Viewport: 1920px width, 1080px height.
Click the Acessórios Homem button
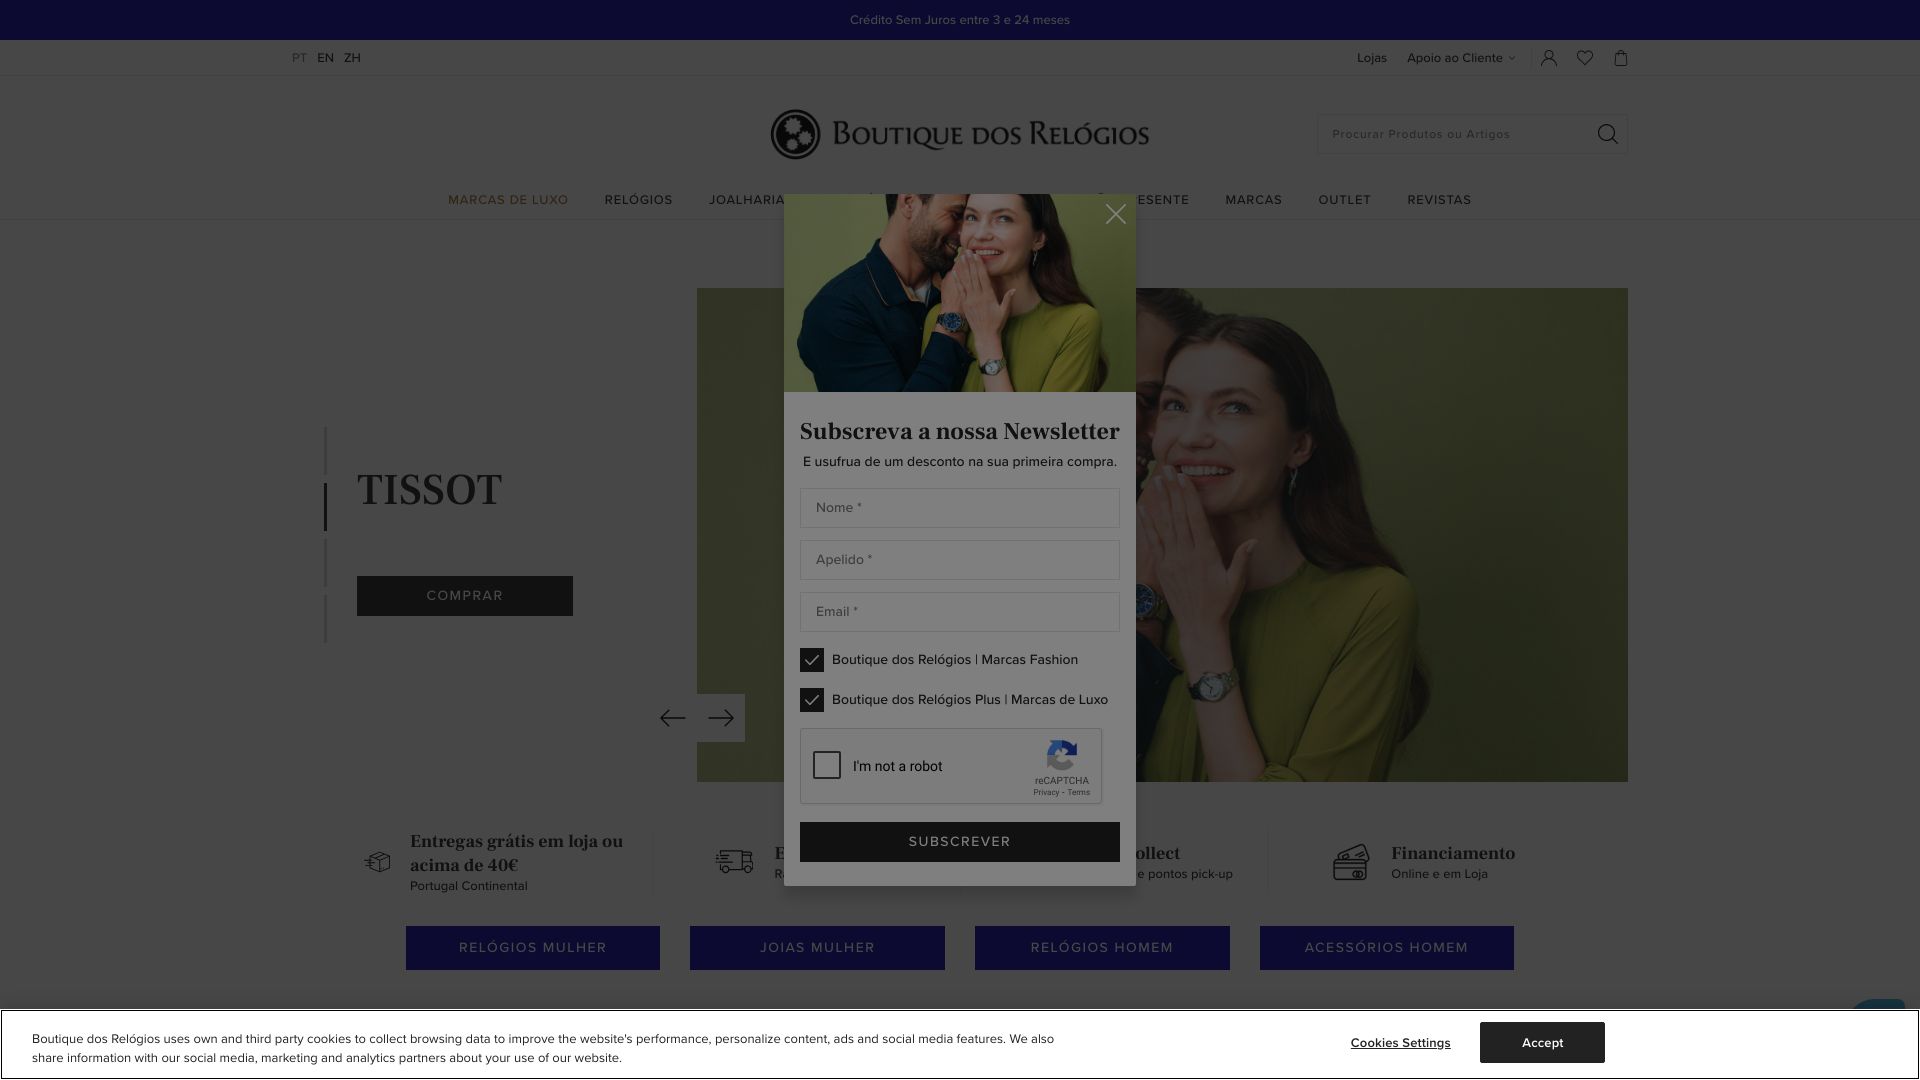[1387, 948]
